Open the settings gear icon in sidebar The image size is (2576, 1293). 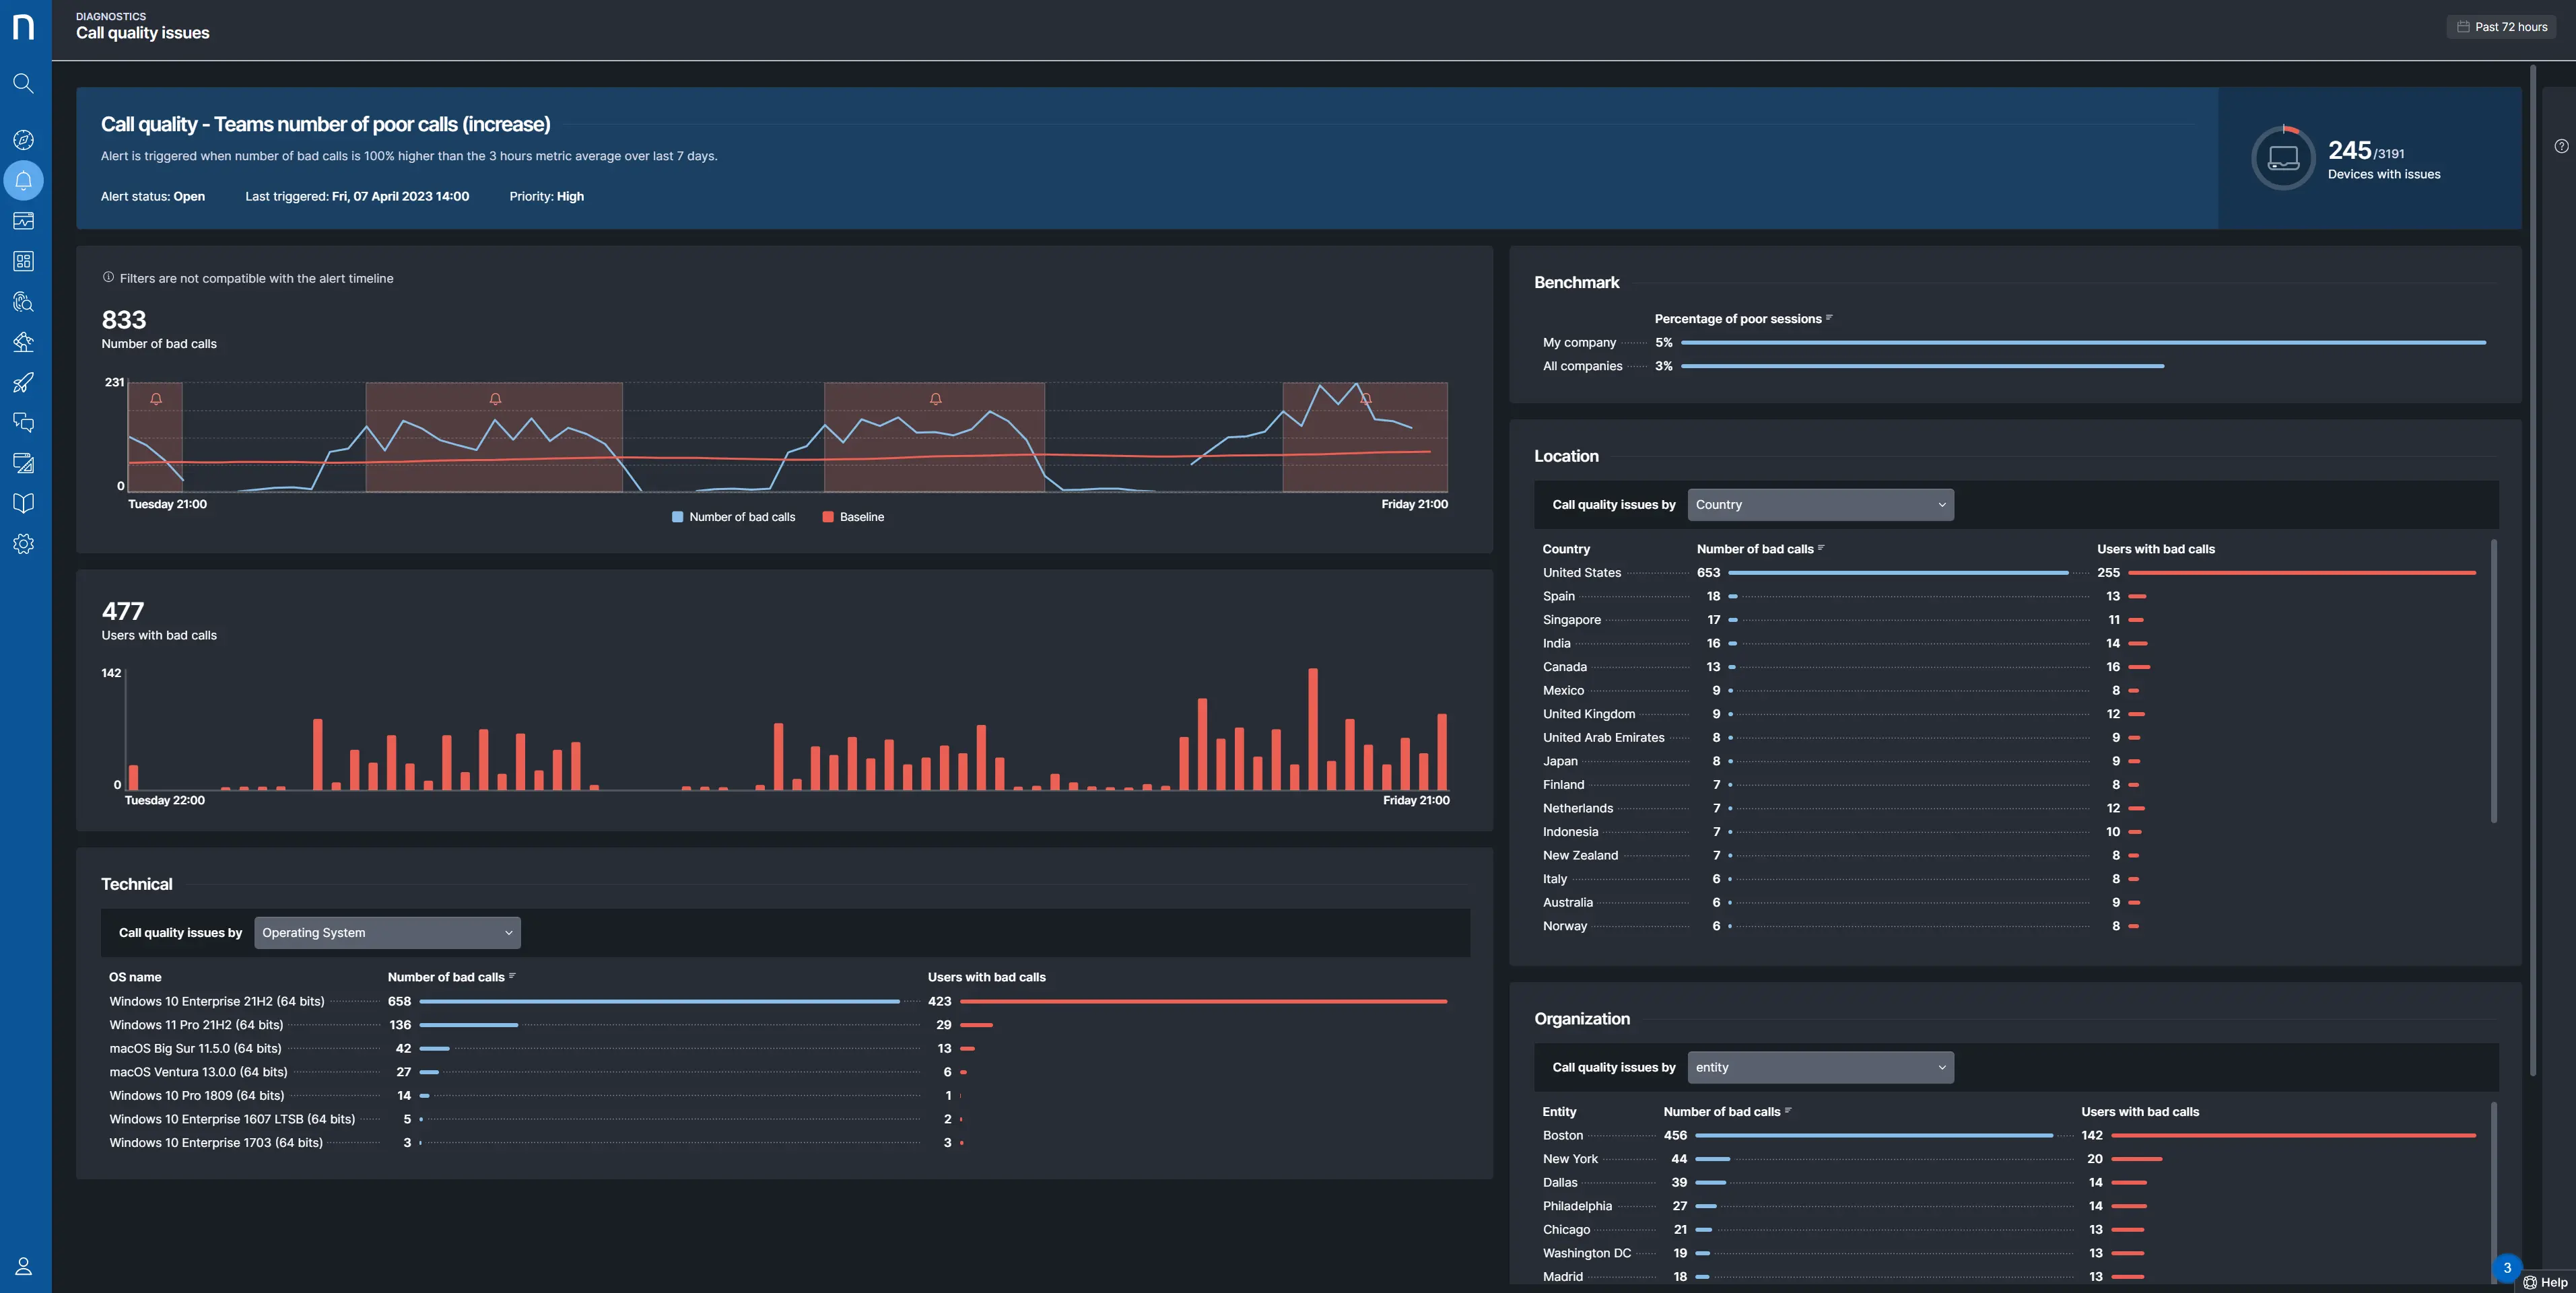coord(23,544)
